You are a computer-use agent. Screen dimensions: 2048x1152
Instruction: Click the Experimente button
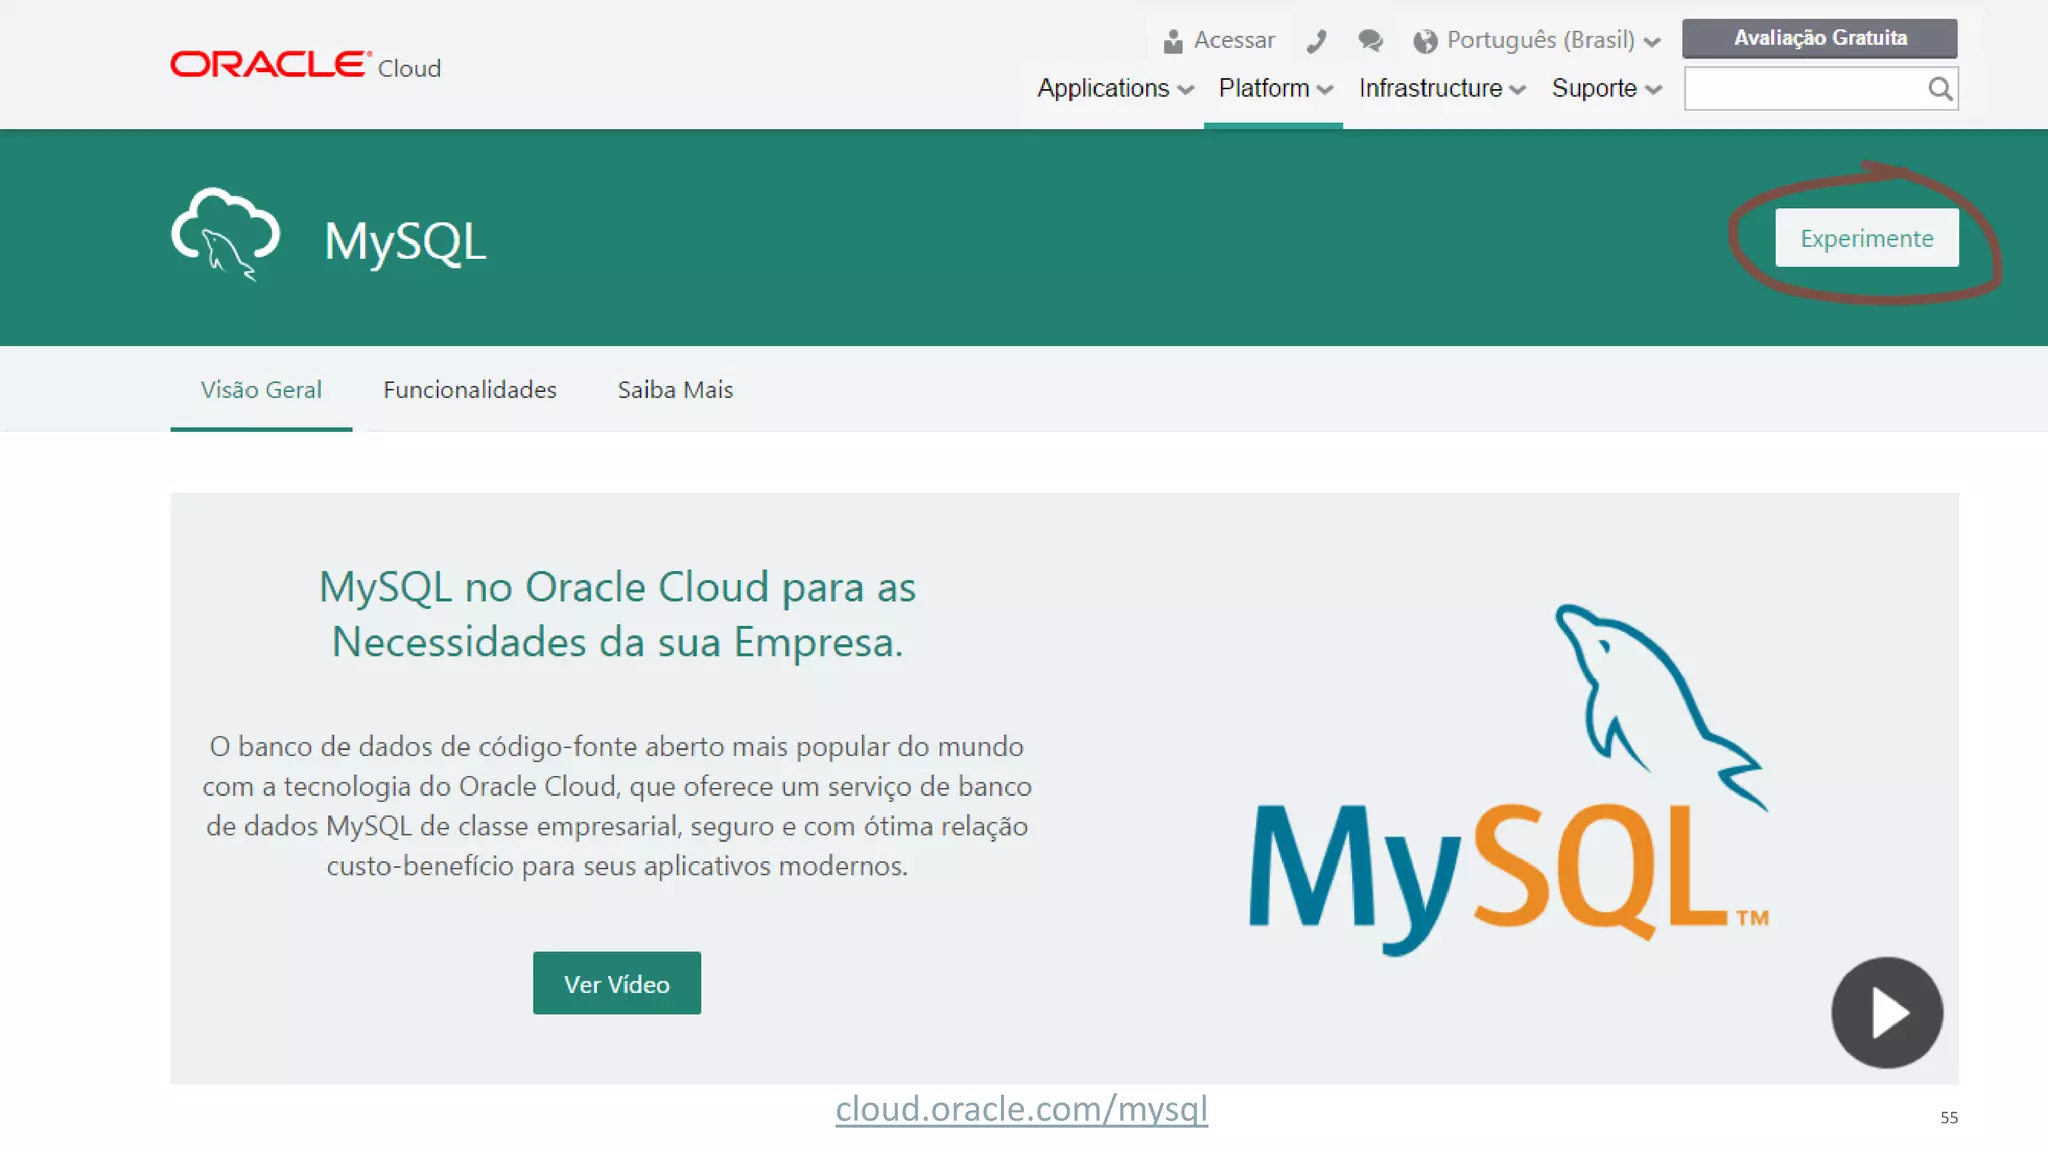coord(1866,238)
